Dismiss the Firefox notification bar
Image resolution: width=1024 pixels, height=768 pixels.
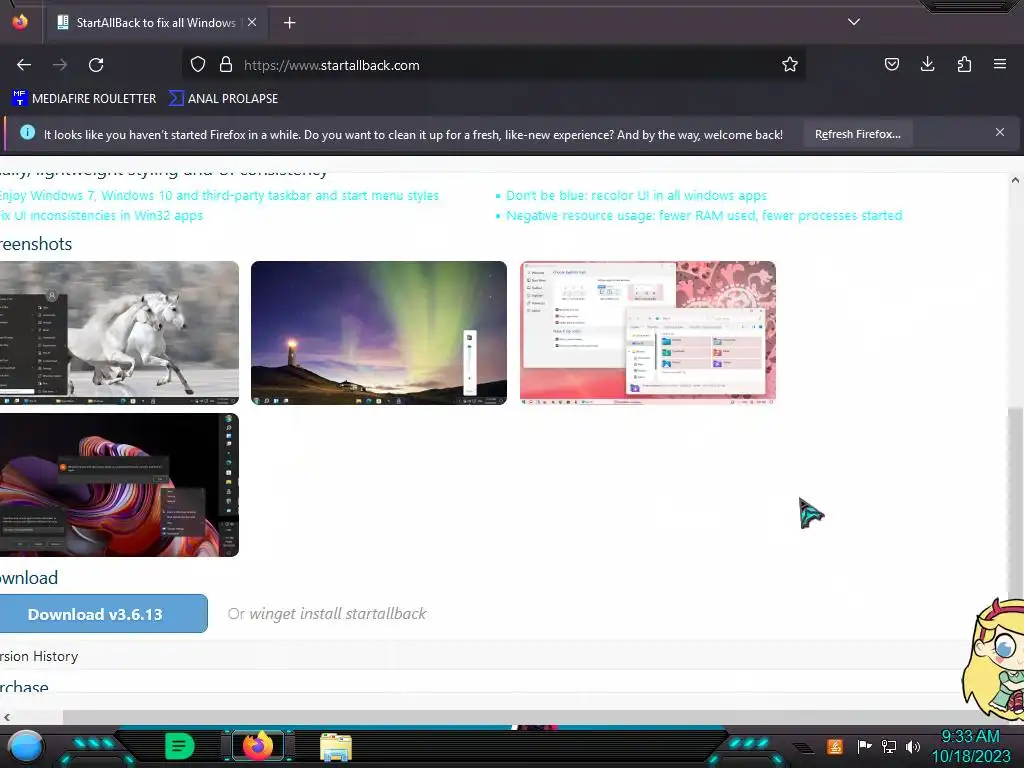[999, 132]
